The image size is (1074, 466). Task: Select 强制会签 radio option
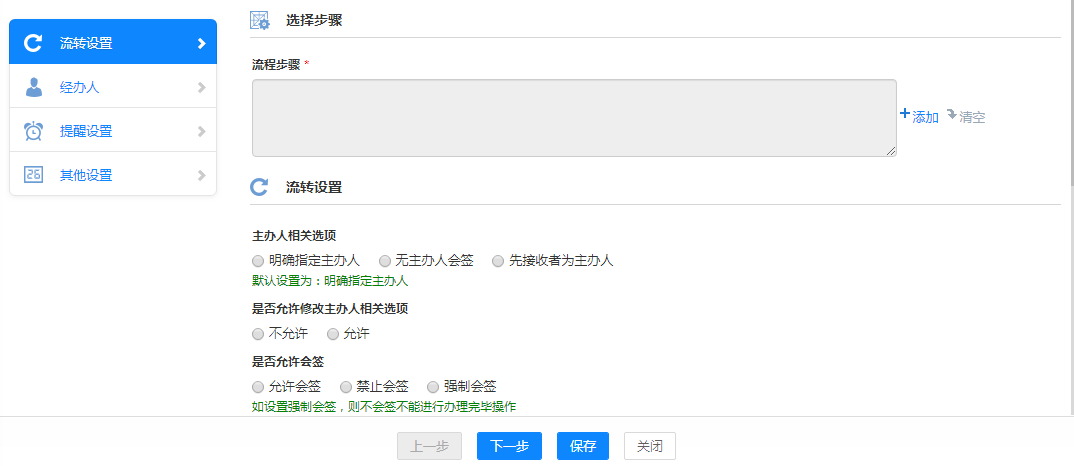click(x=433, y=386)
